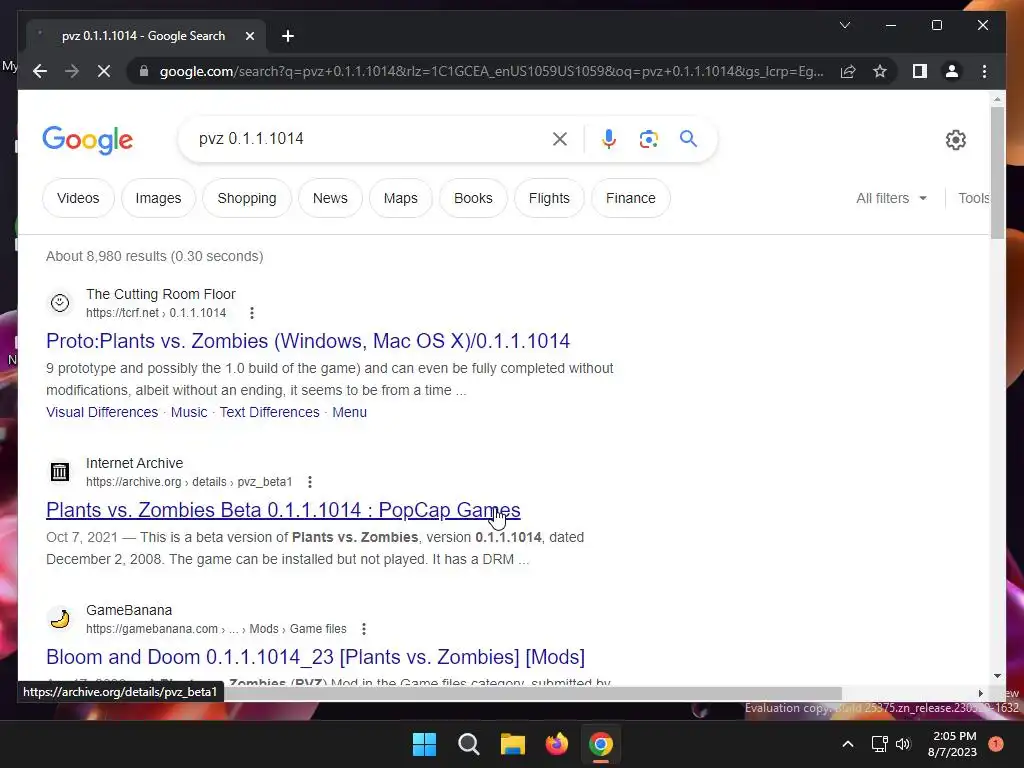Open File Explorer from taskbar
Viewport: 1024px width, 768px height.
[x=513, y=744]
